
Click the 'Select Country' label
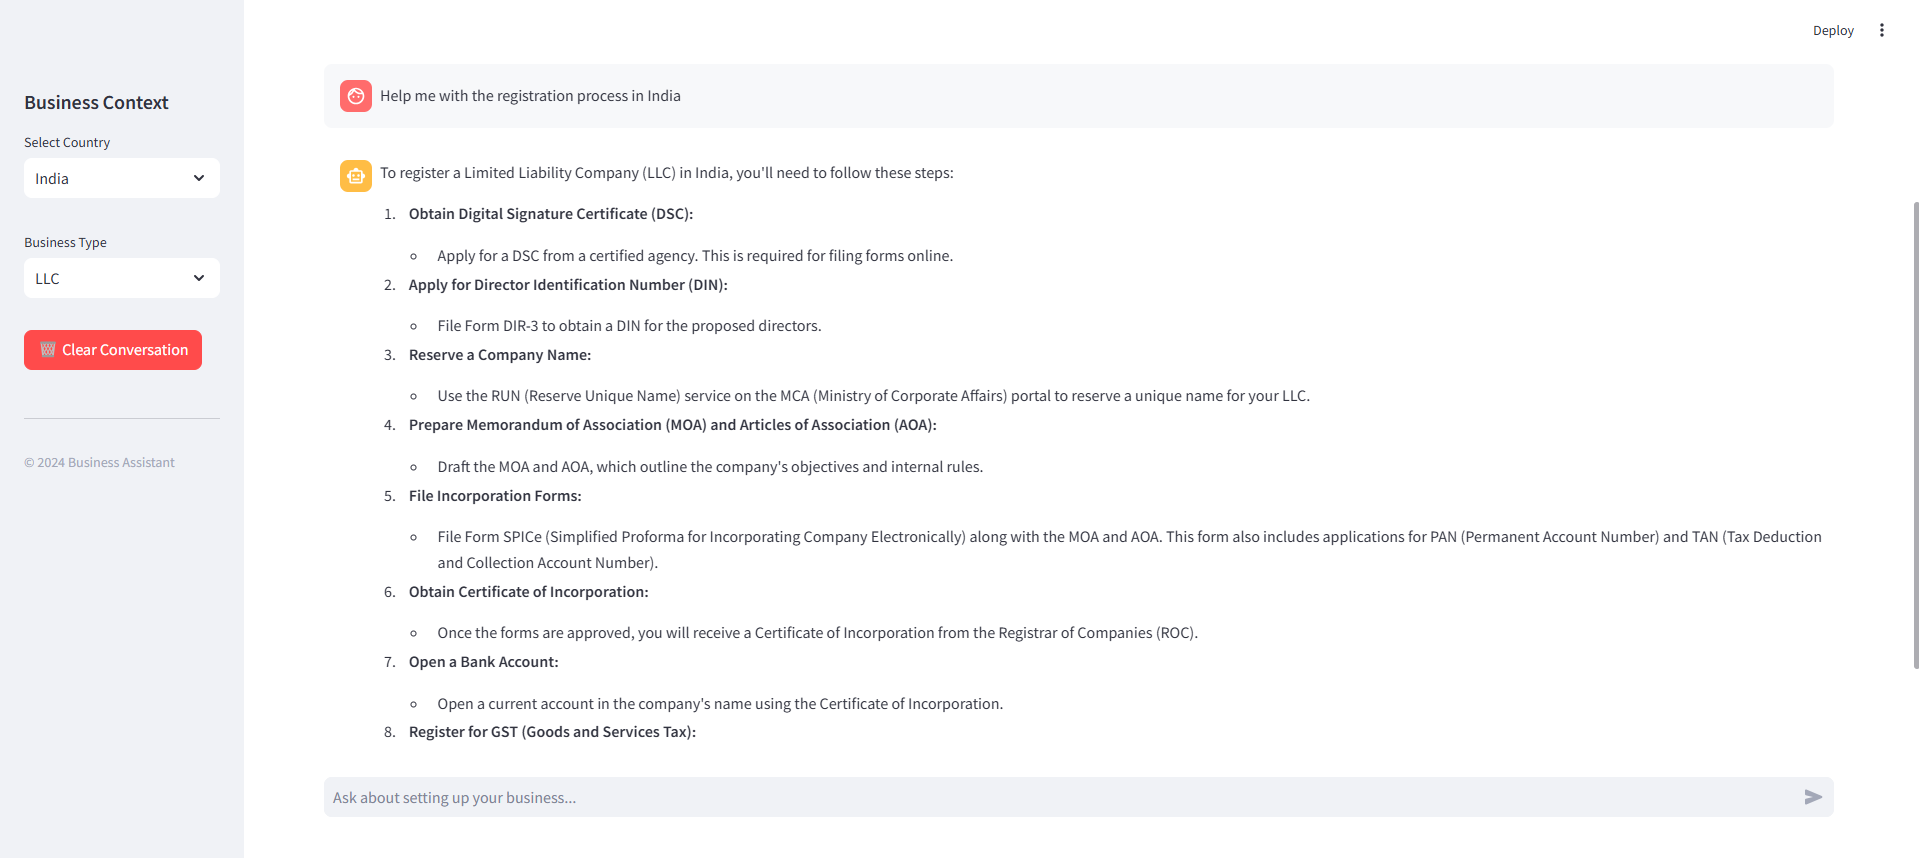(67, 143)
